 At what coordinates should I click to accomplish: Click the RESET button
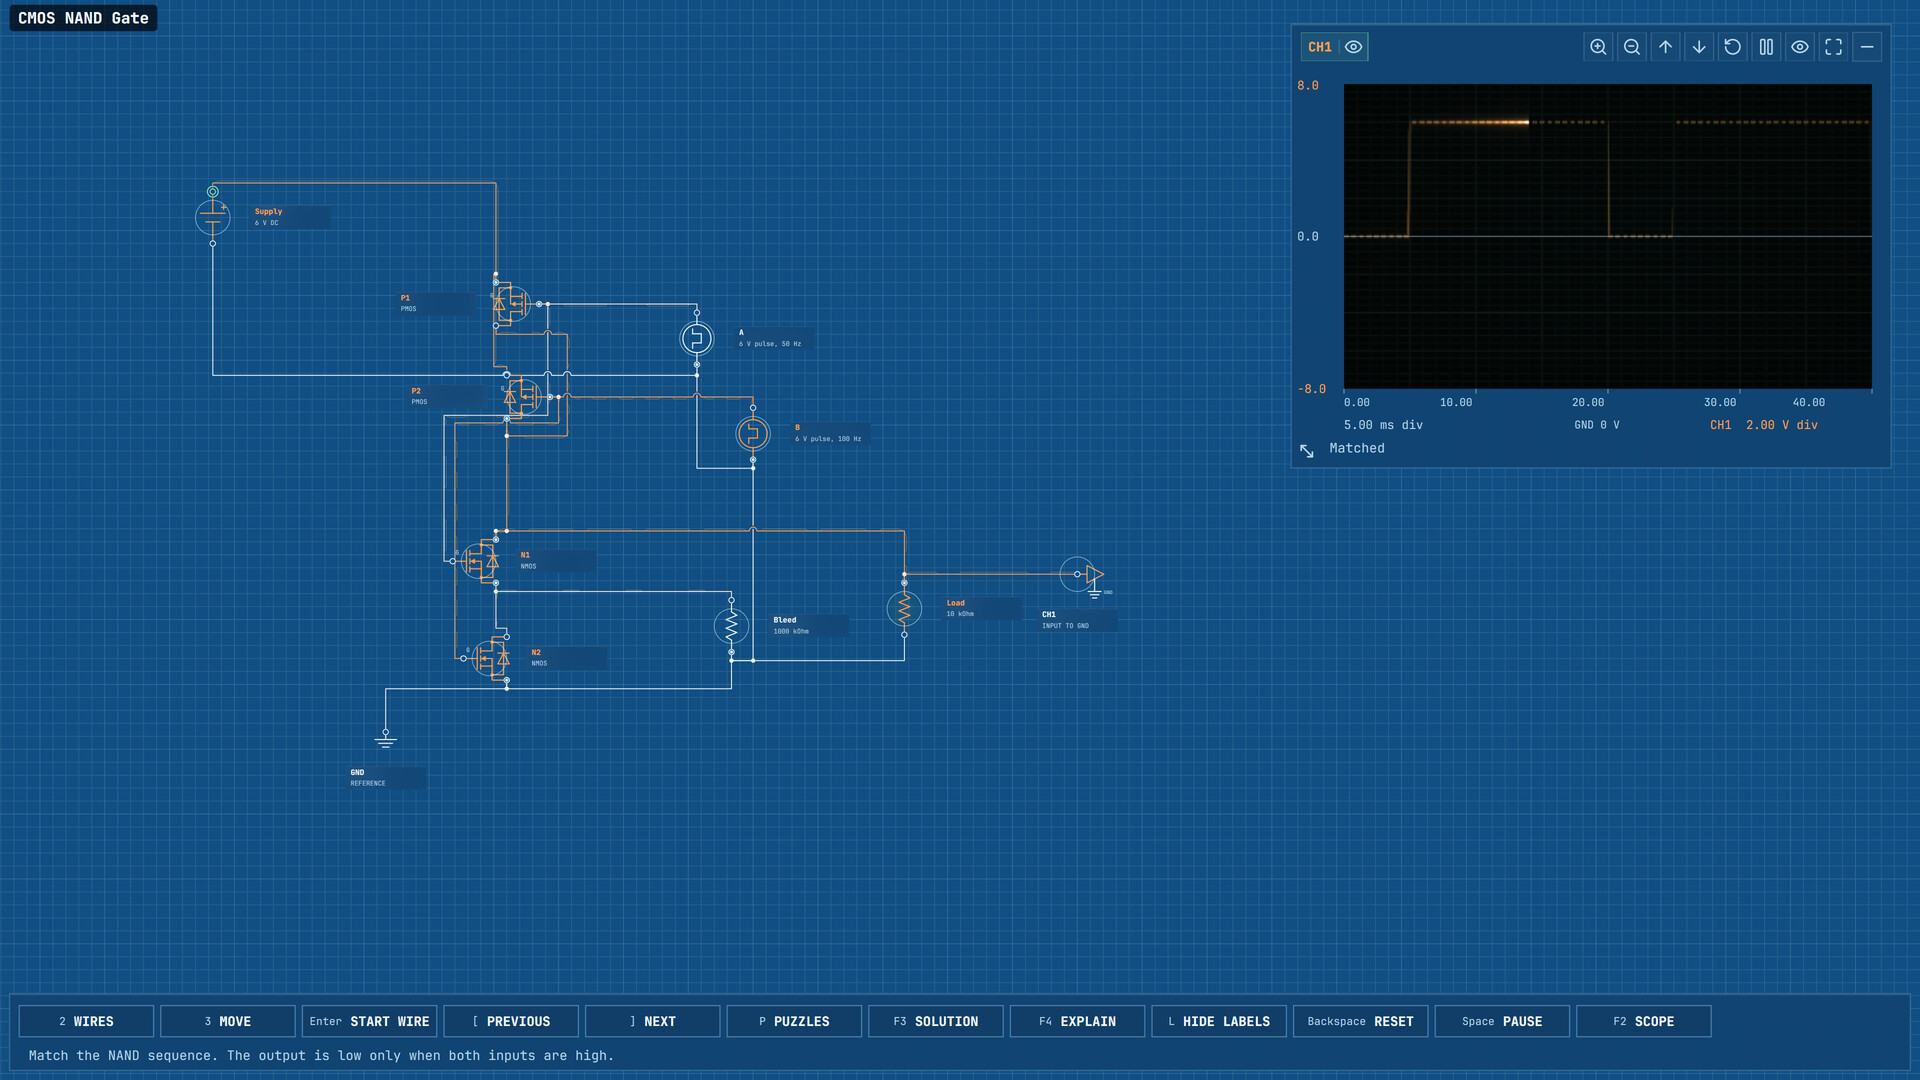[1360, 1021]
